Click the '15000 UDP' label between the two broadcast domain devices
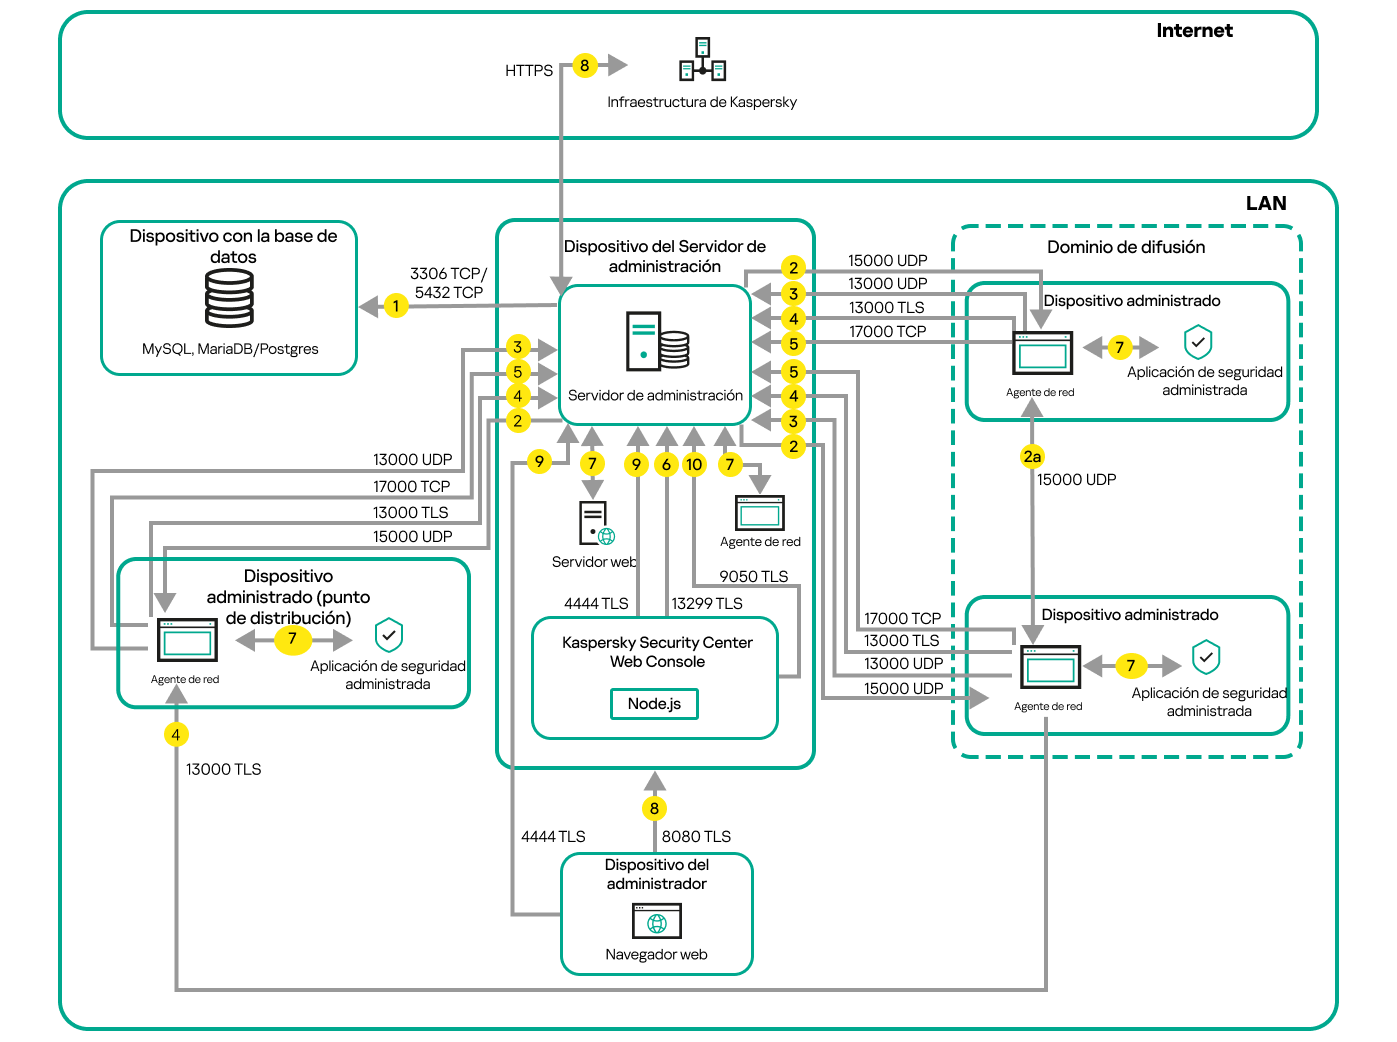1397x1042 pixels. pos(1077,480)
